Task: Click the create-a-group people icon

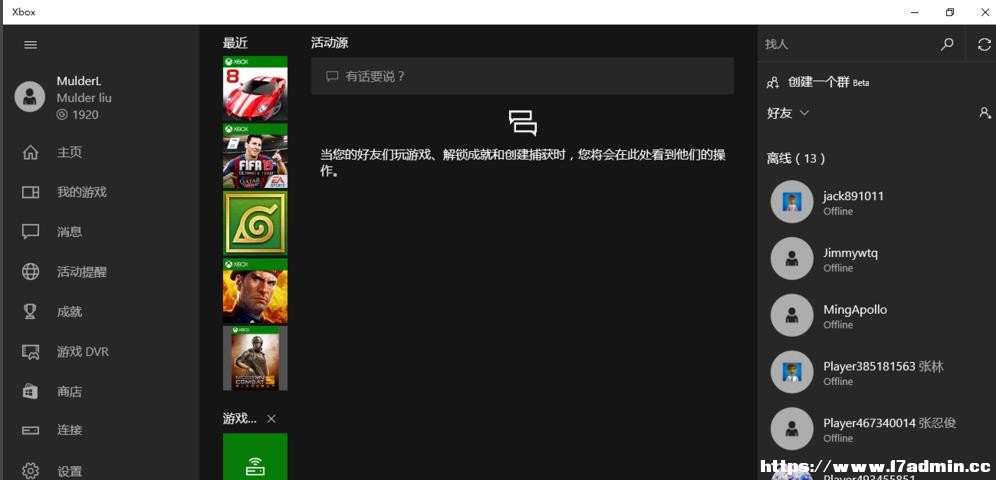Action: [x=773, y=83]
